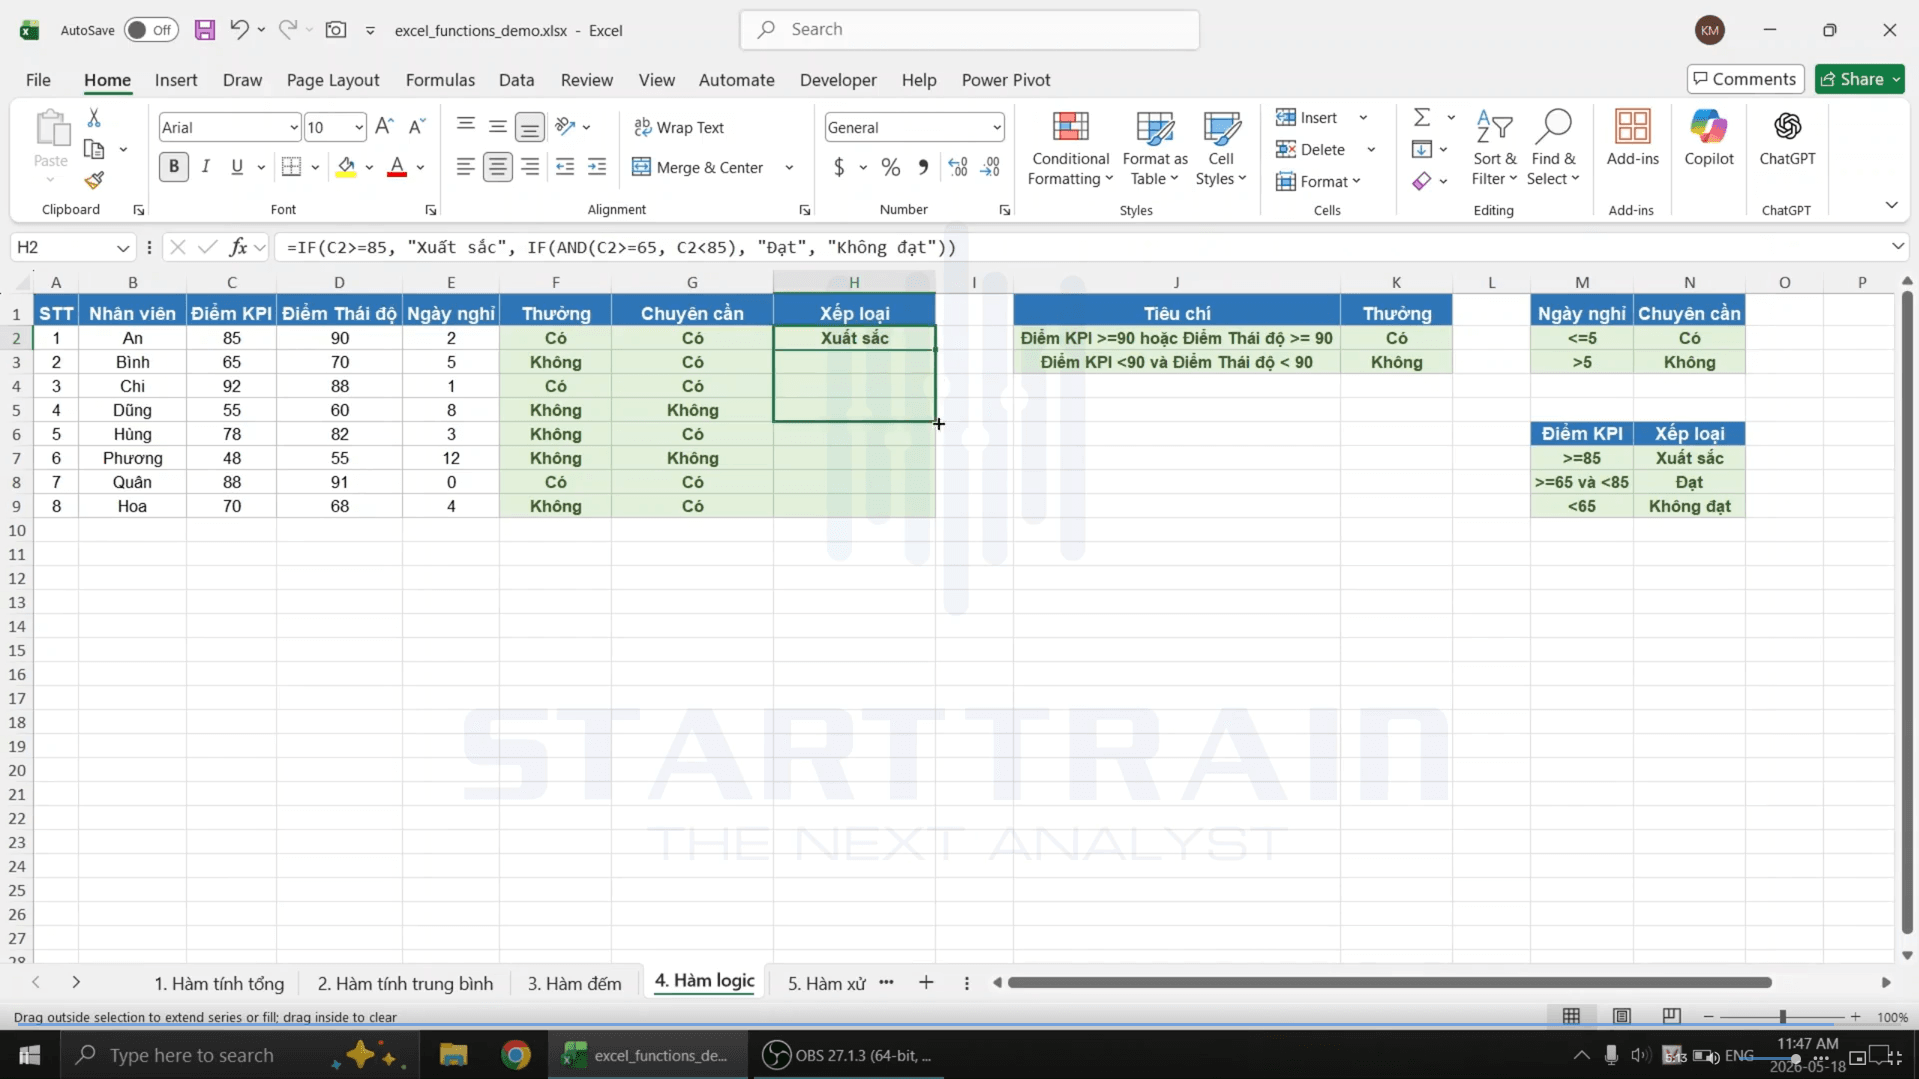Image resolution: width=1919 pixels, height=1079 pixels.
Task: Click the Comments button
Action: (x=1745, y=79)
